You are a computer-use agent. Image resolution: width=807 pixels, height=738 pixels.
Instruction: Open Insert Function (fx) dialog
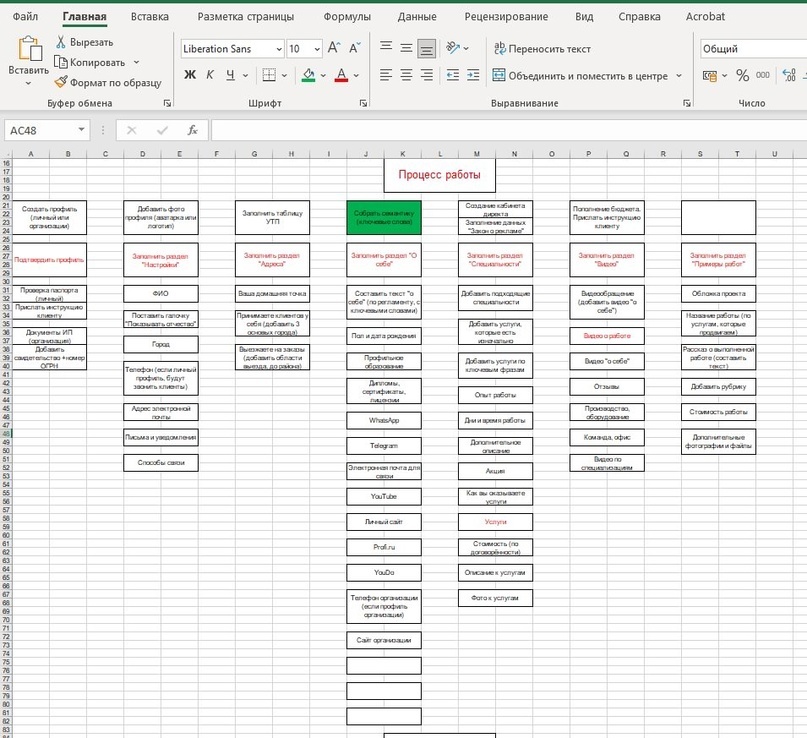[x=192, y=130]
